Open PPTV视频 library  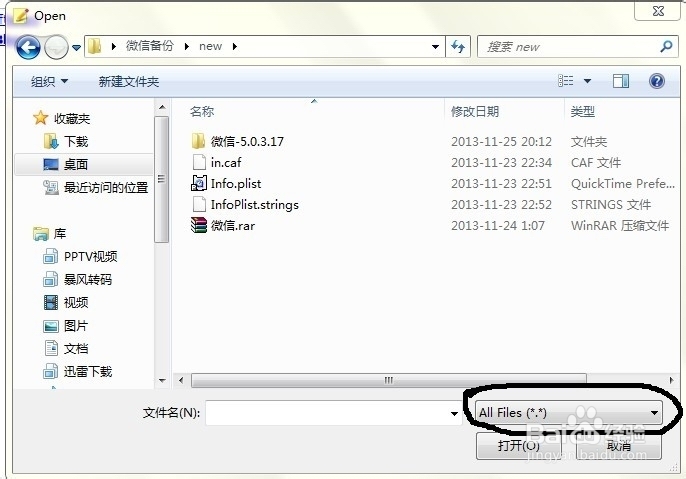pyautogui.click(x=91, y=256)
